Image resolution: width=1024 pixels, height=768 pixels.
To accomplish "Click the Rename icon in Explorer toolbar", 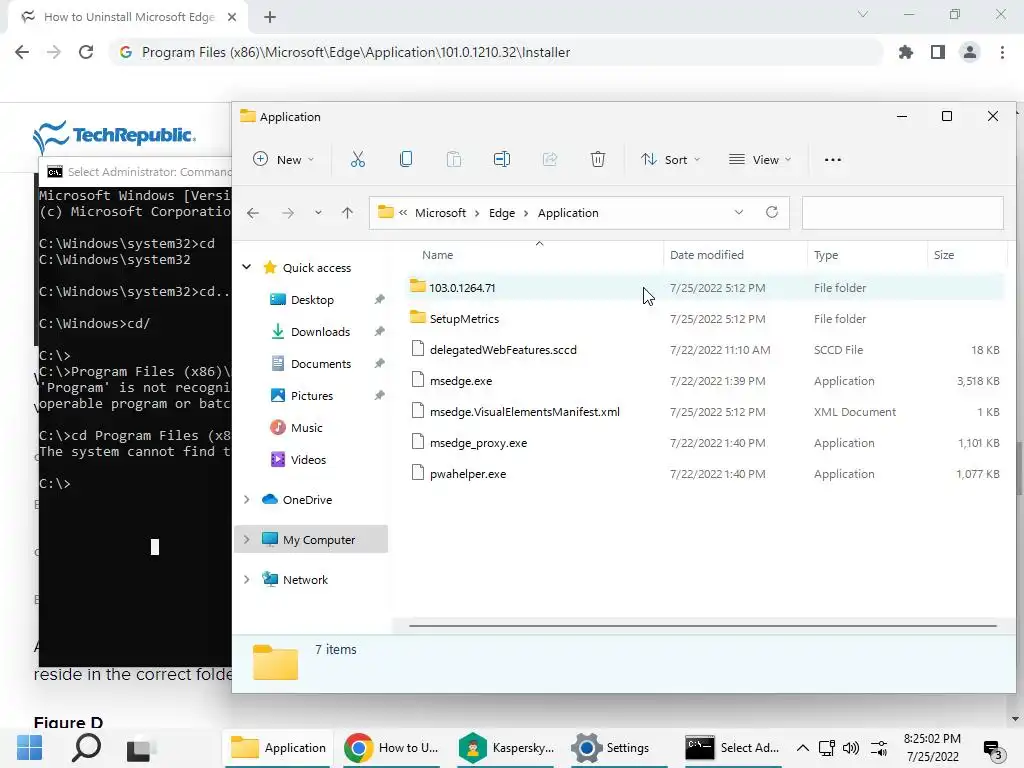I will [502, 159].
